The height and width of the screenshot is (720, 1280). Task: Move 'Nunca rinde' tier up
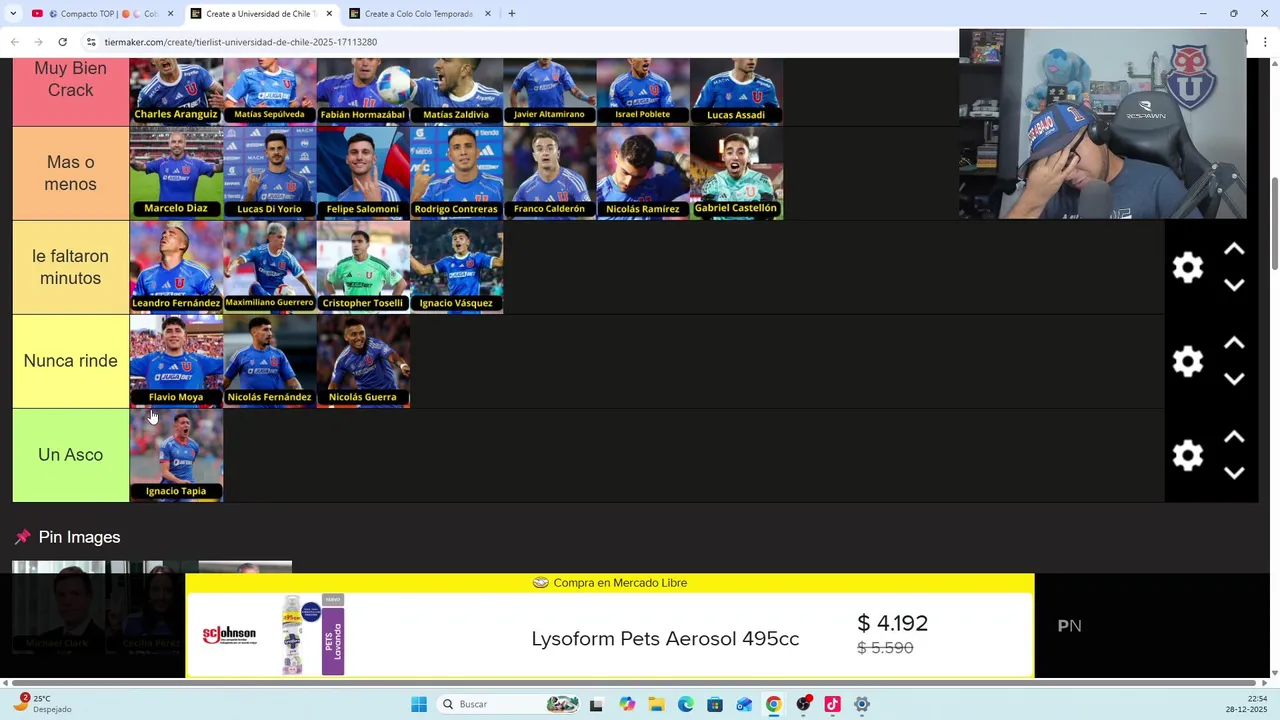(x=1234, y=343)
